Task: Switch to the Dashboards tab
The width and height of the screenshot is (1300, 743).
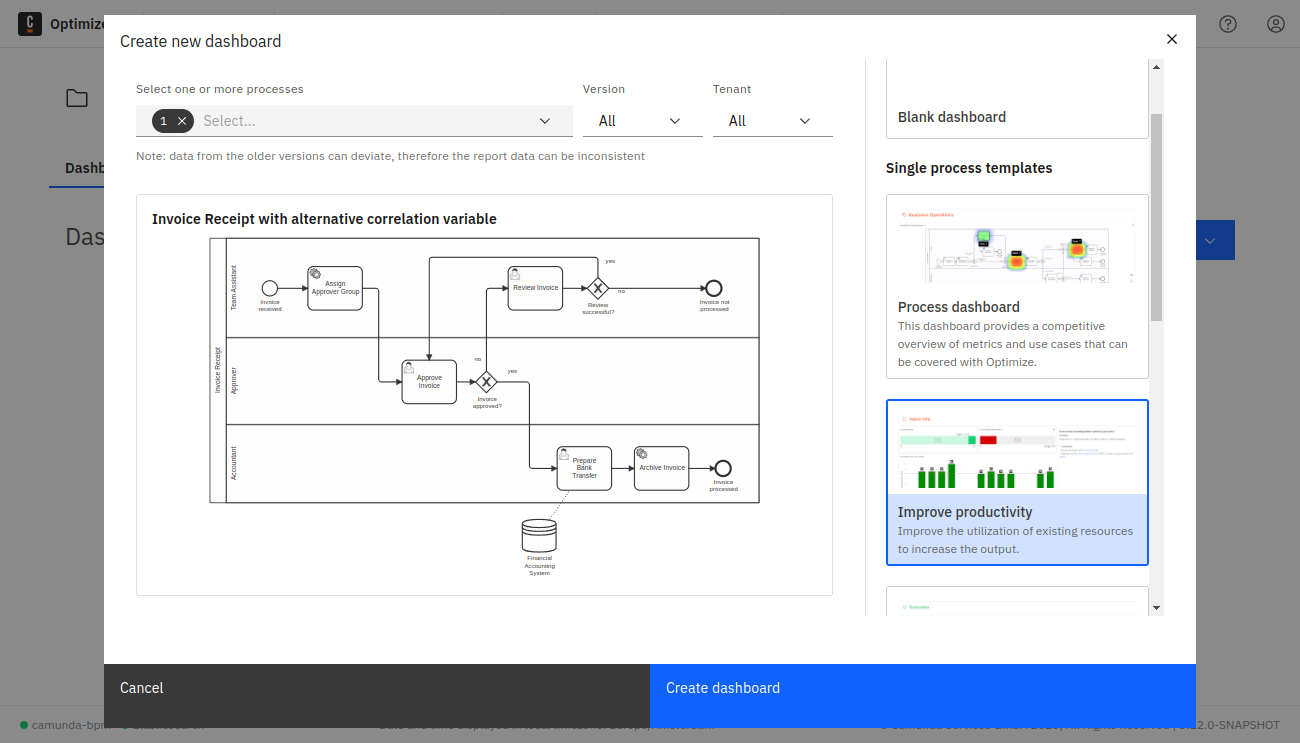Action: click(x=85, y=167)
